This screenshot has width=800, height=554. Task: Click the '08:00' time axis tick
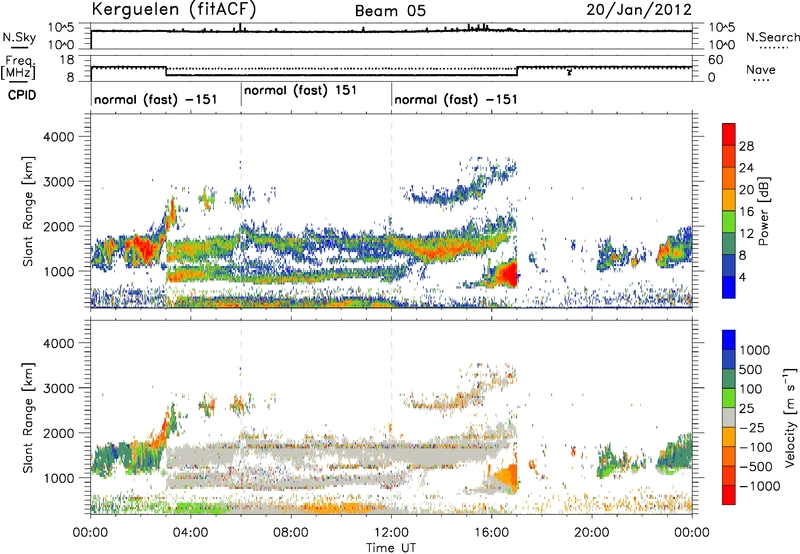291,533
